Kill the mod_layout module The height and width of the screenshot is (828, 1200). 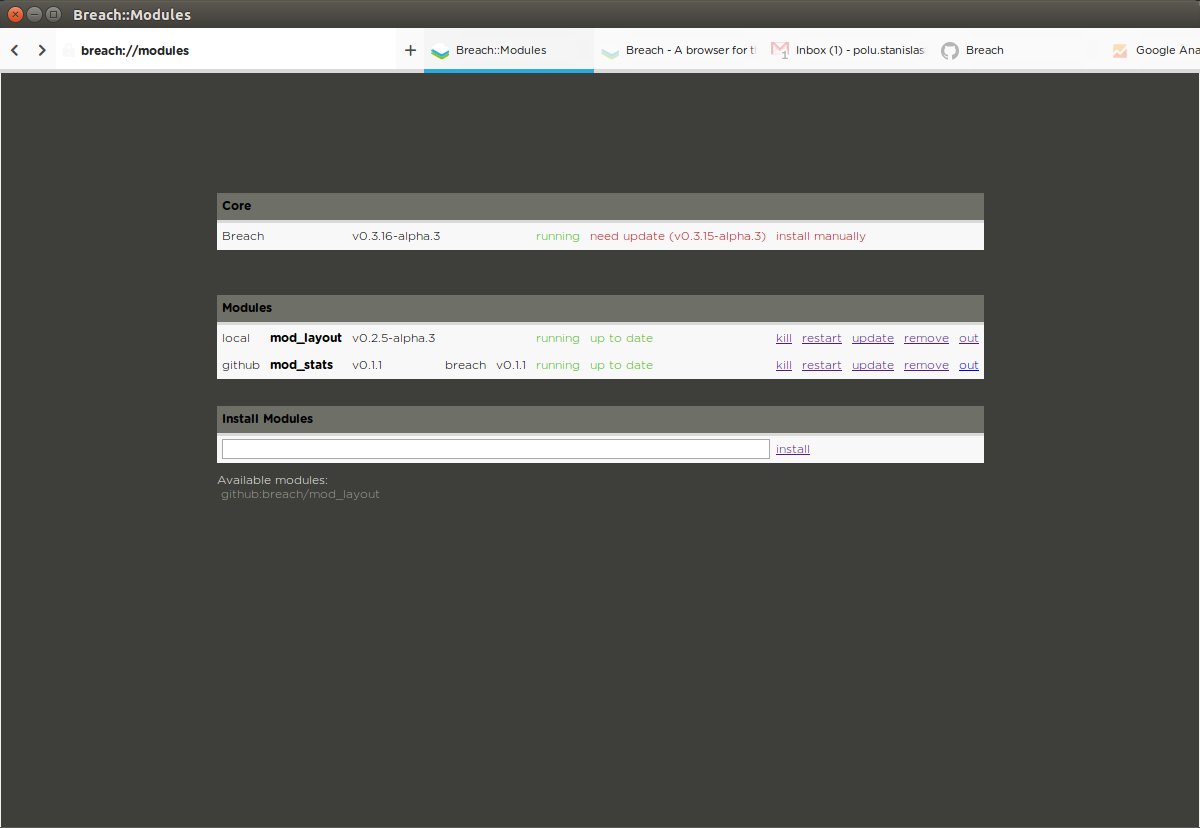[784, 338]
